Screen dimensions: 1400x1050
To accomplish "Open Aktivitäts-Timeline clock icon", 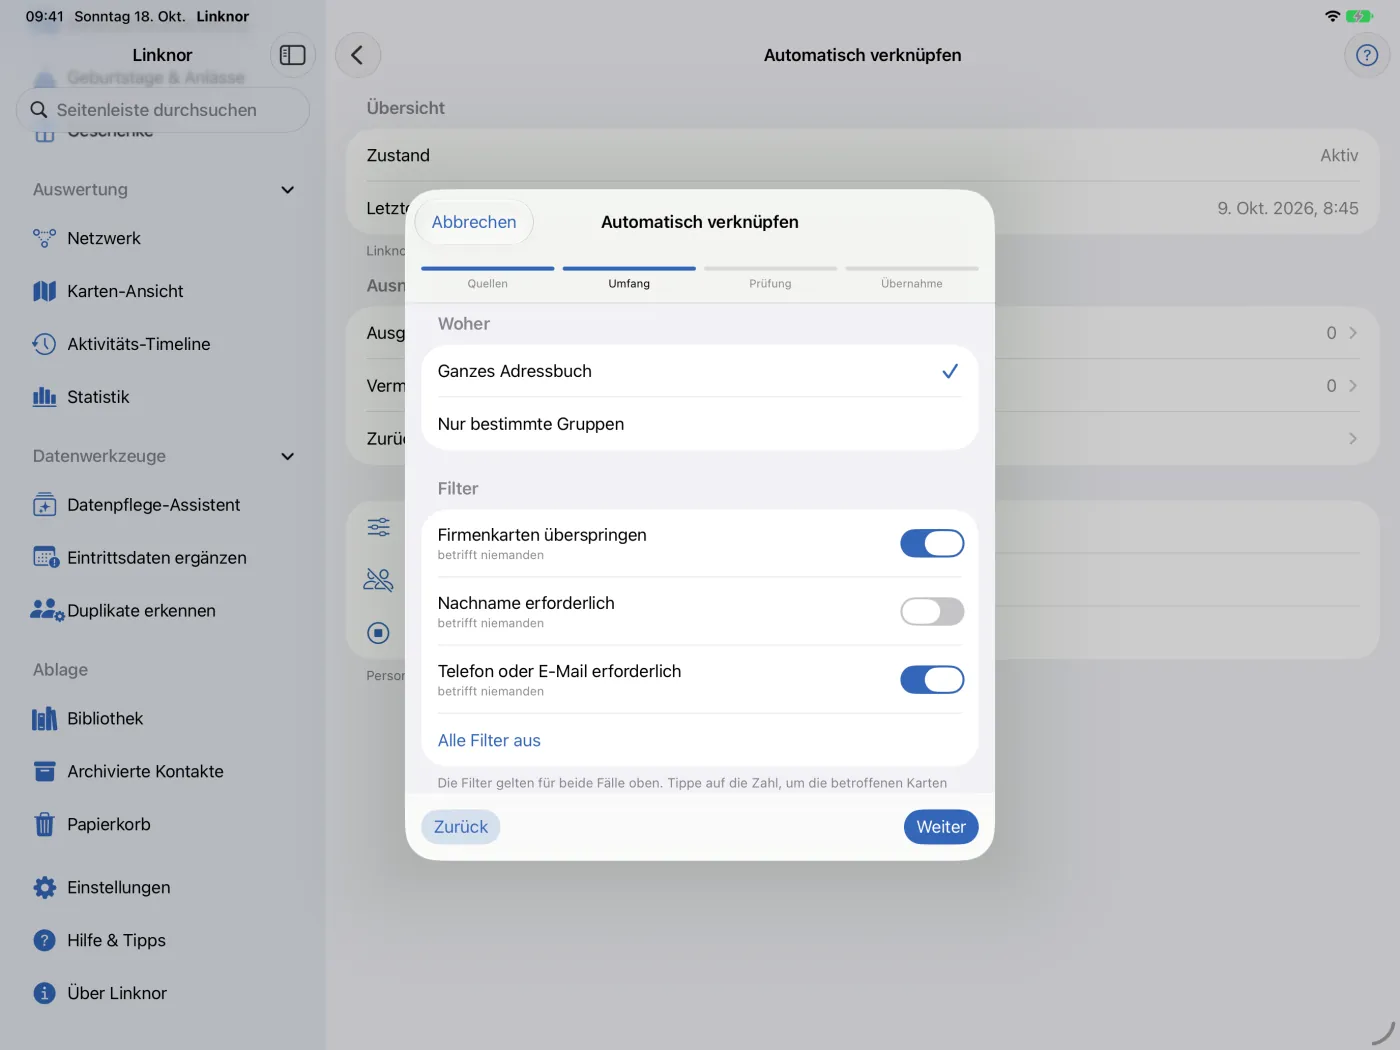I will [44, 344].
